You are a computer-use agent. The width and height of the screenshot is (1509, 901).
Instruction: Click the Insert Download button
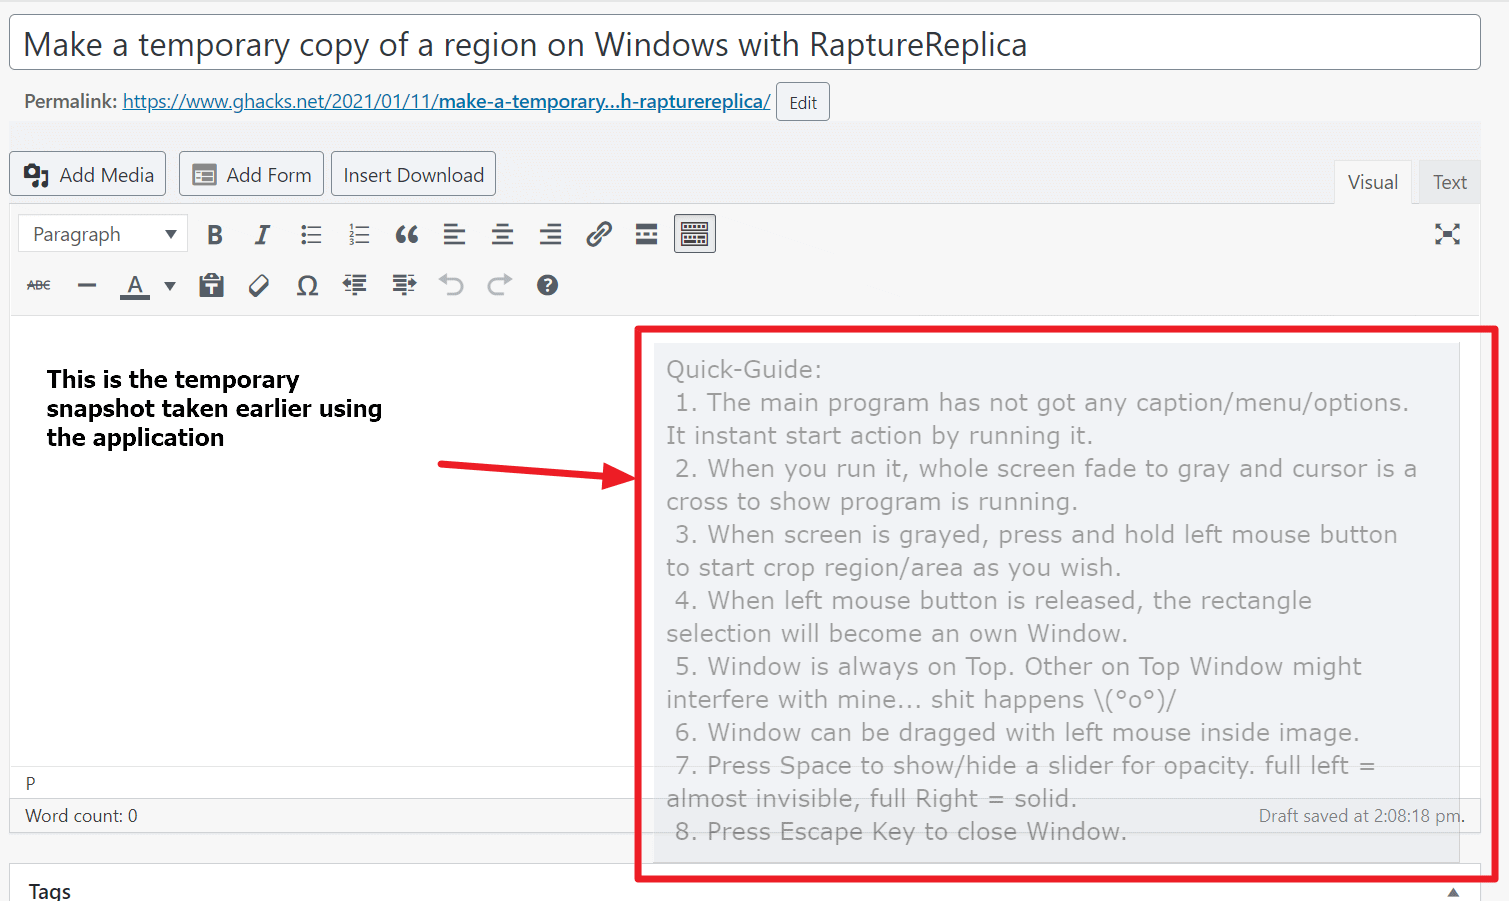413,174
